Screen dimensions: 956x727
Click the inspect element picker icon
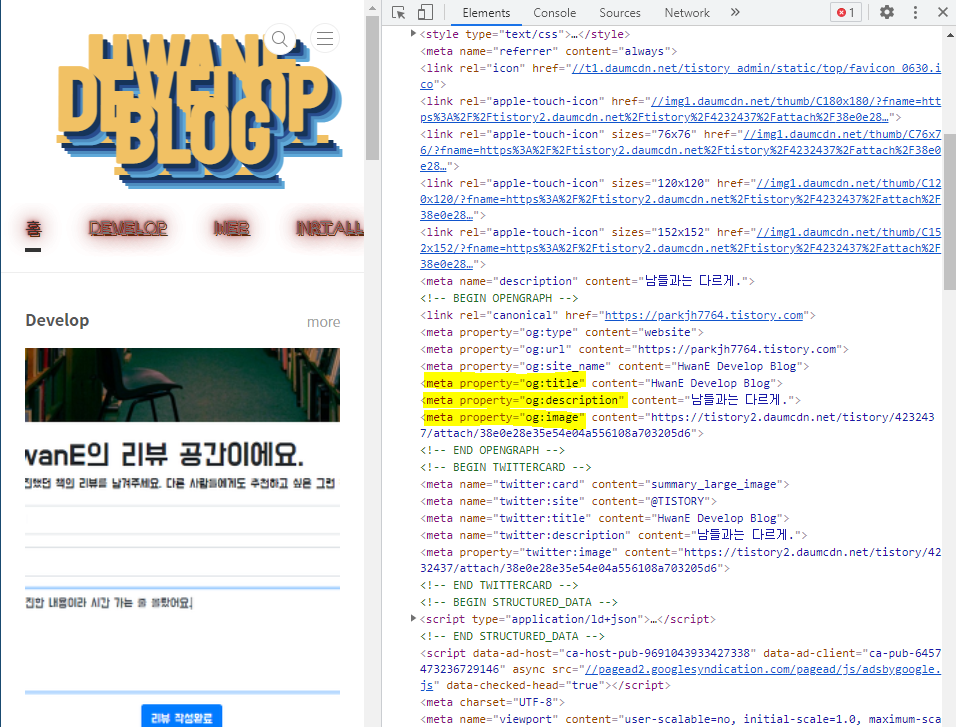click(399, 12)
